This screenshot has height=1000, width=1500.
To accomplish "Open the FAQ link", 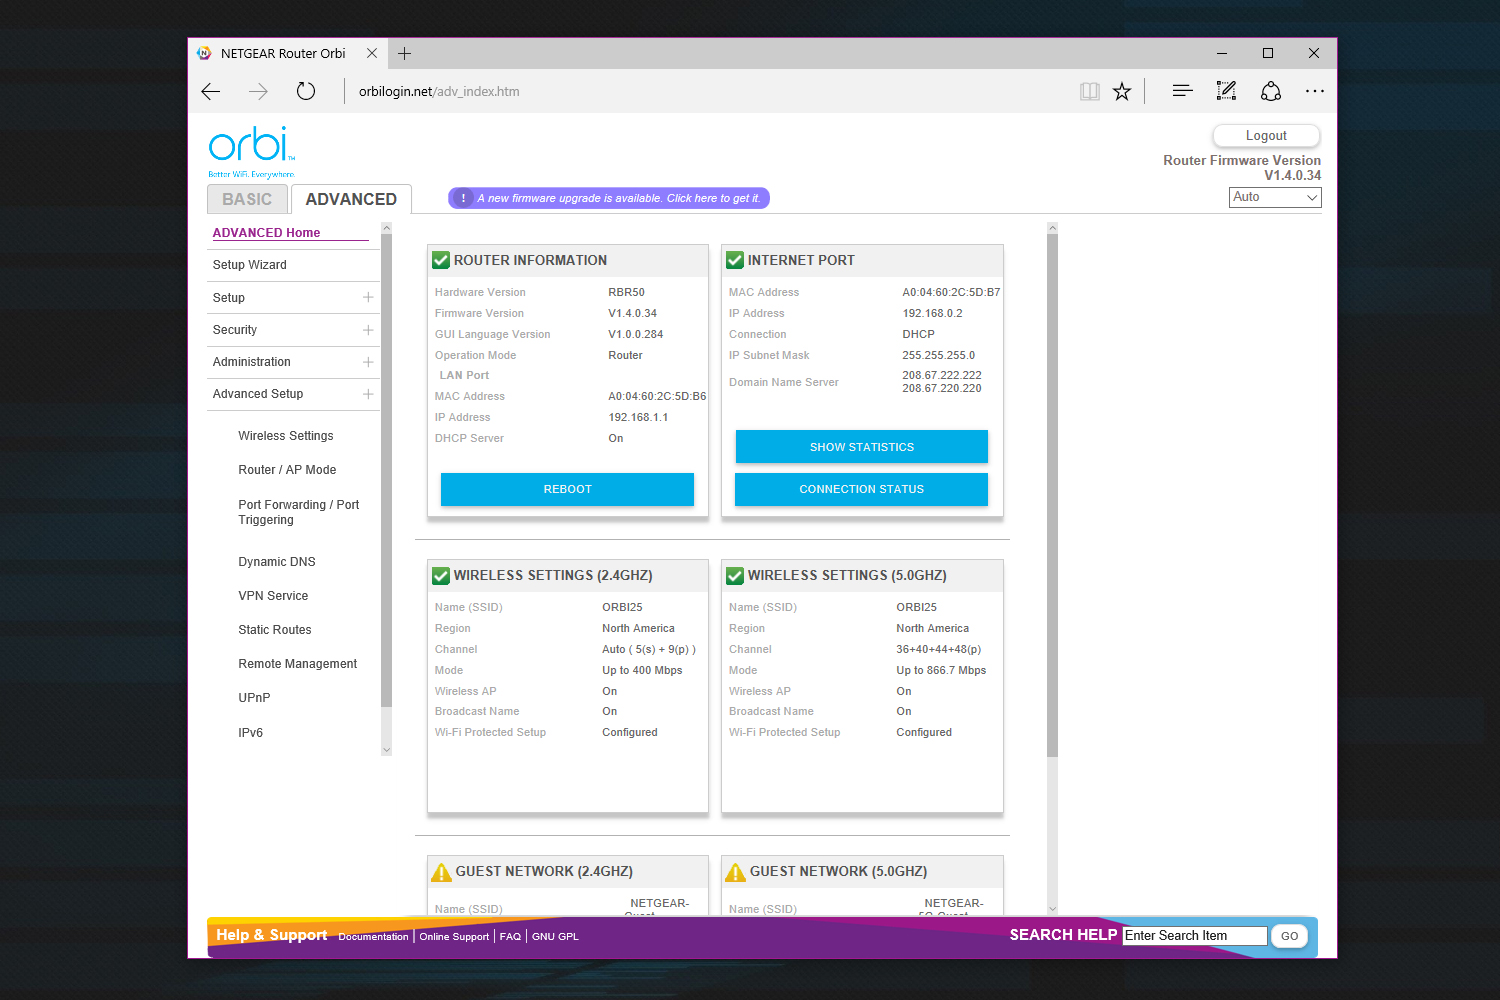I will coord(510,937).
